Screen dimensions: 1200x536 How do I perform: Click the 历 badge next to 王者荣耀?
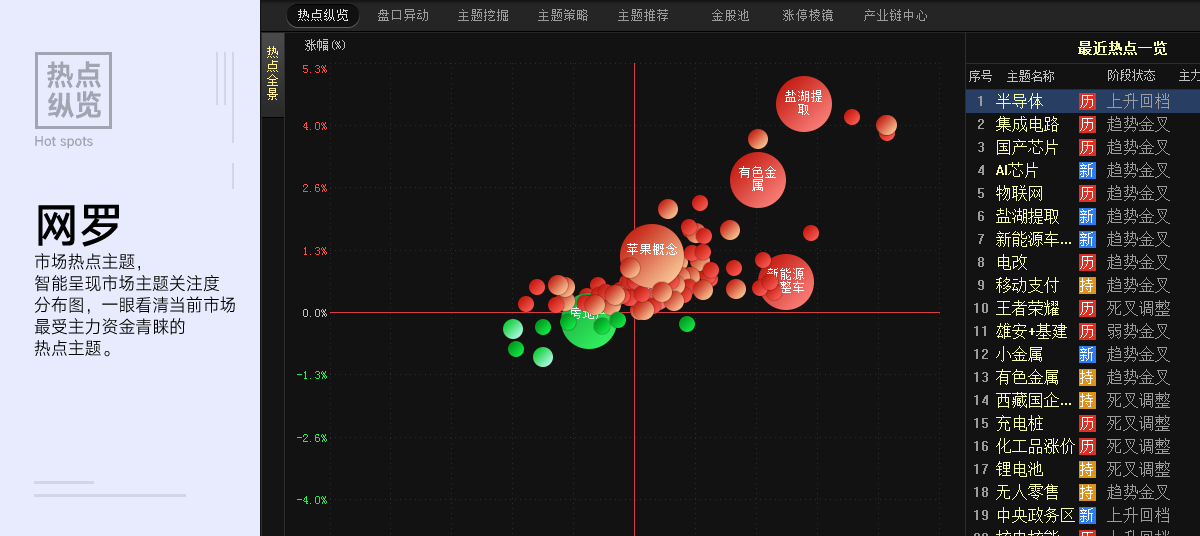click(x=1087, y=308)
